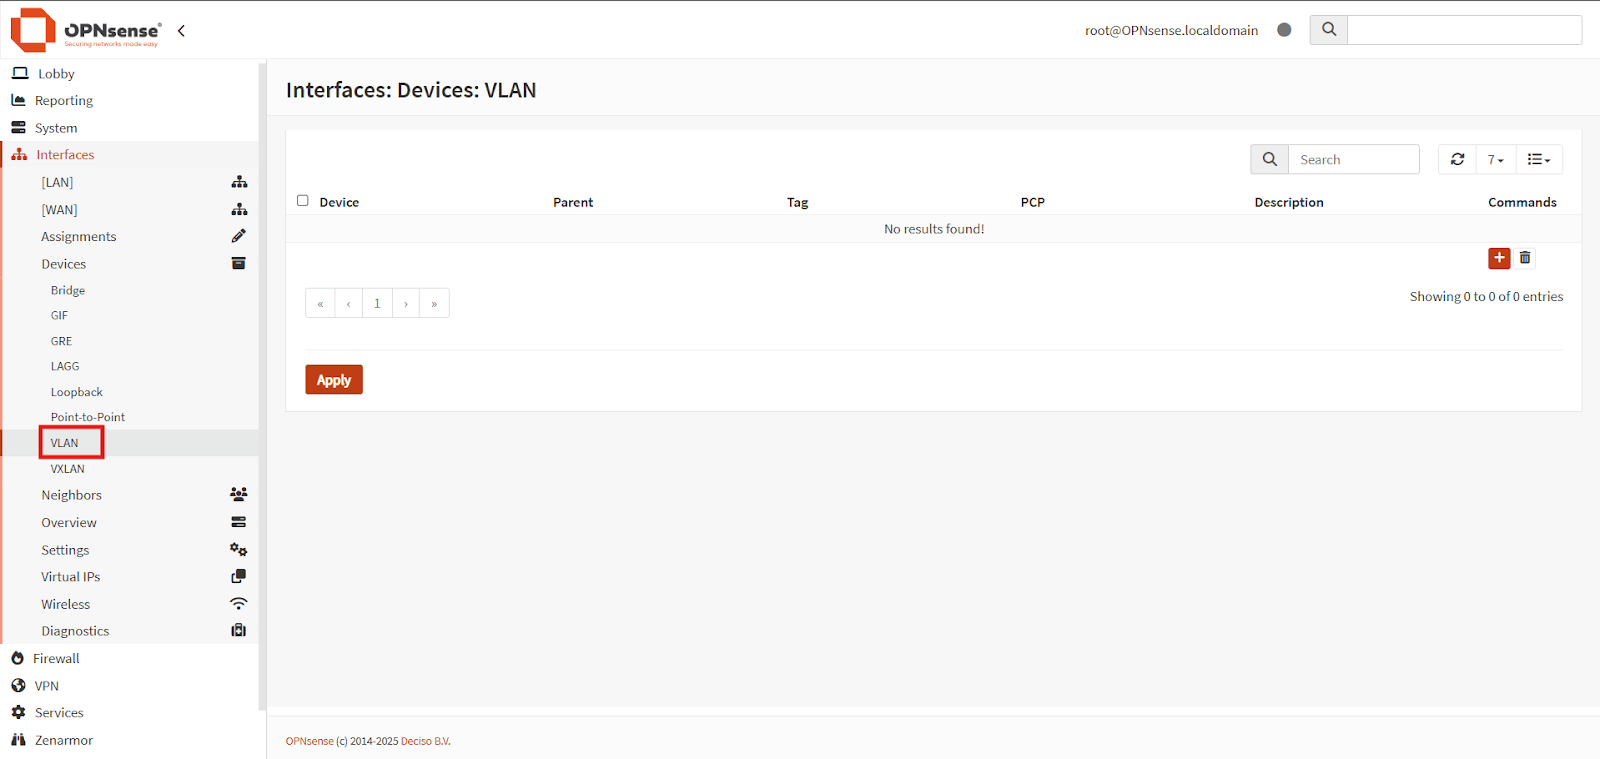The height and width of the screenshot is (759, 1600).
Task: Open GIF devices page
Action: pyautogui.click(x=60, y=315)
